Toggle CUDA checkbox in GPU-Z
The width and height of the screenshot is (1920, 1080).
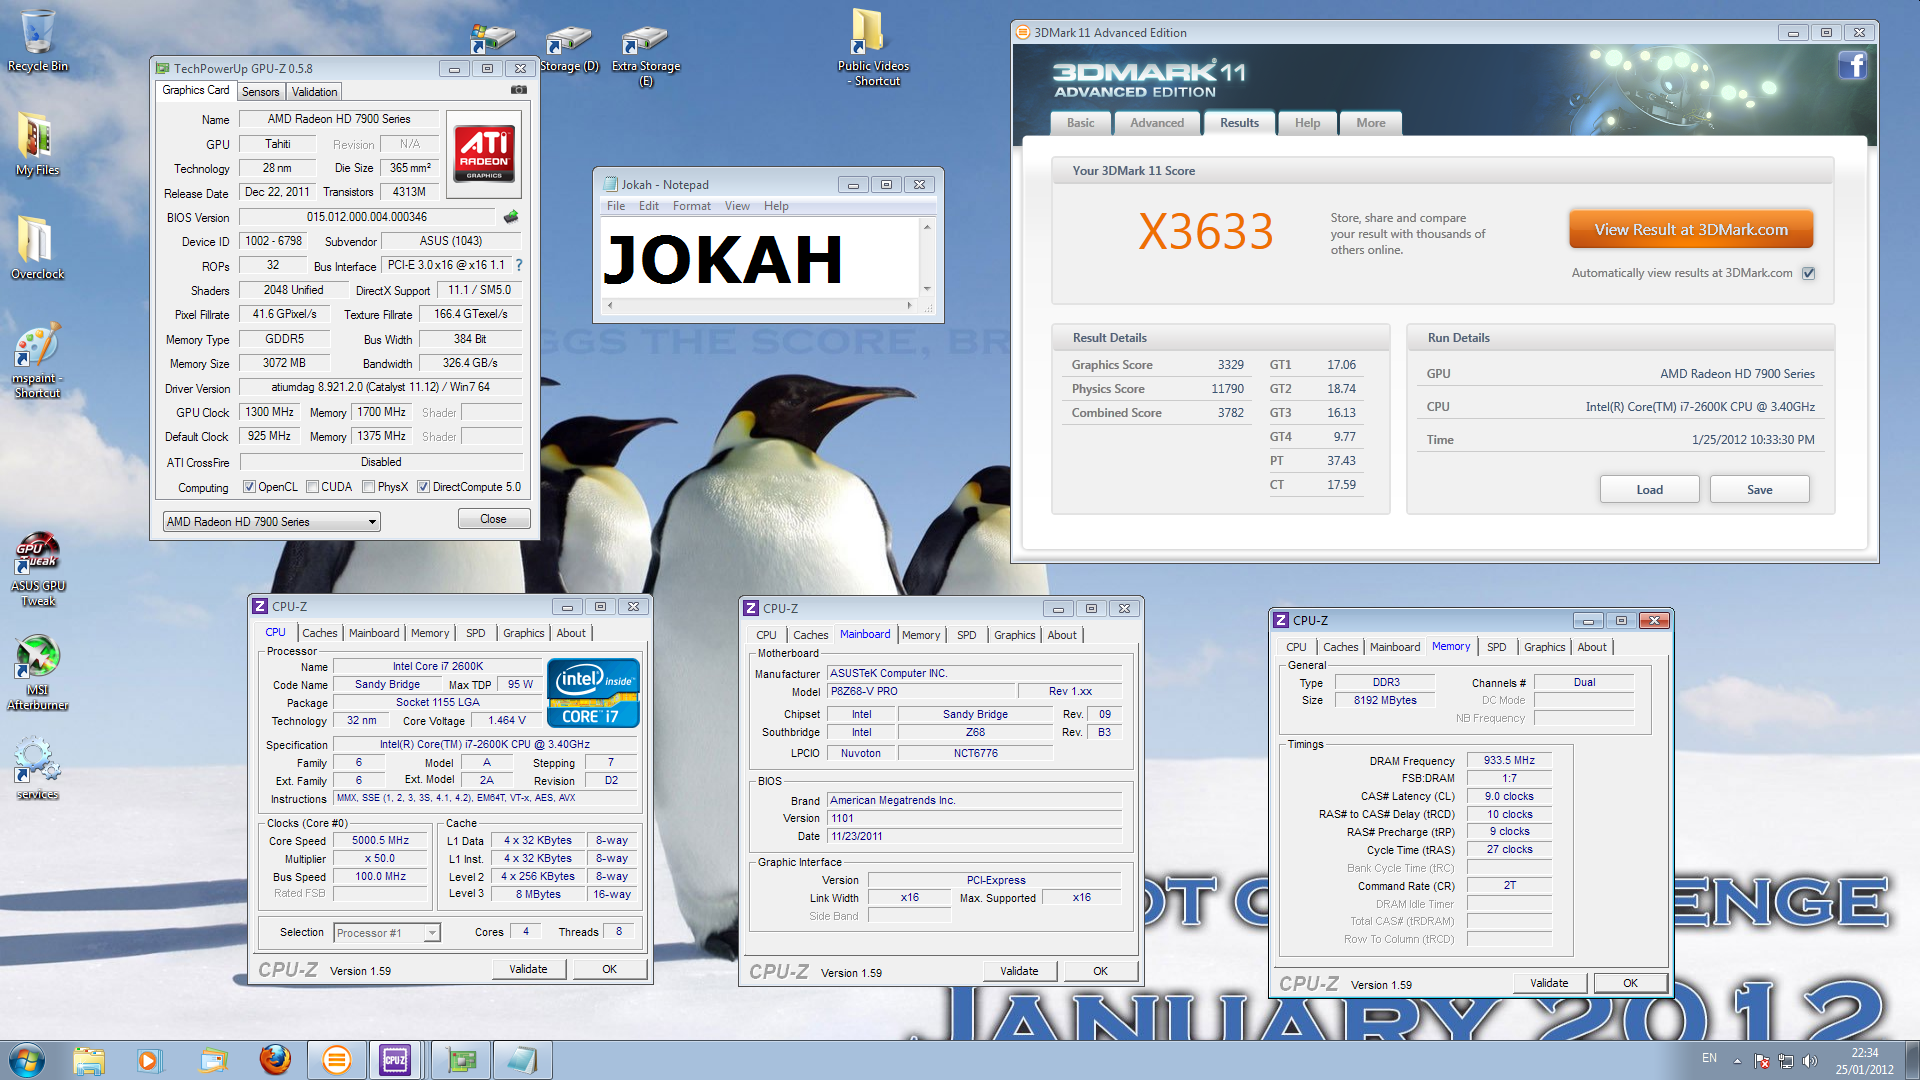(313, 487)
